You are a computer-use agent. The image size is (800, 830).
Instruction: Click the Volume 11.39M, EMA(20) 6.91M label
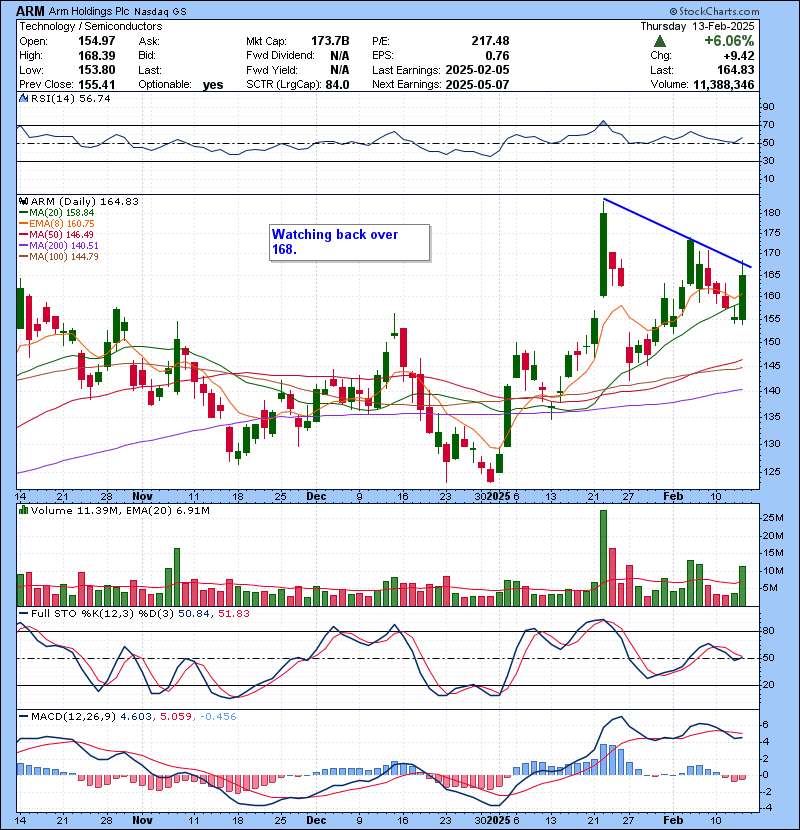120,511
